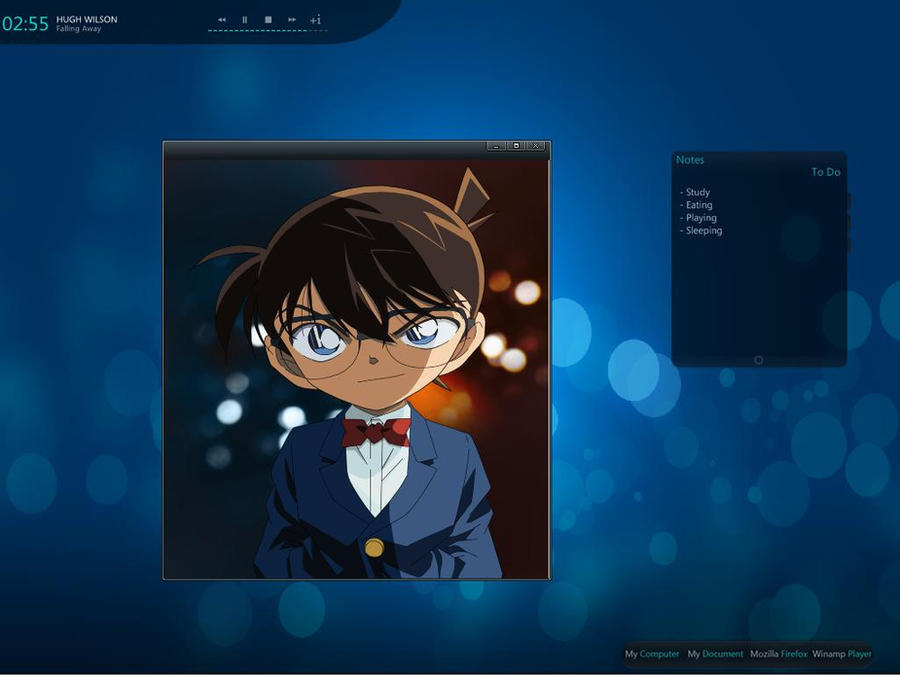This screenshot has width=900, height=675.
Task: Click the circle button at Notes widget bottom
Action: (759, 360)
